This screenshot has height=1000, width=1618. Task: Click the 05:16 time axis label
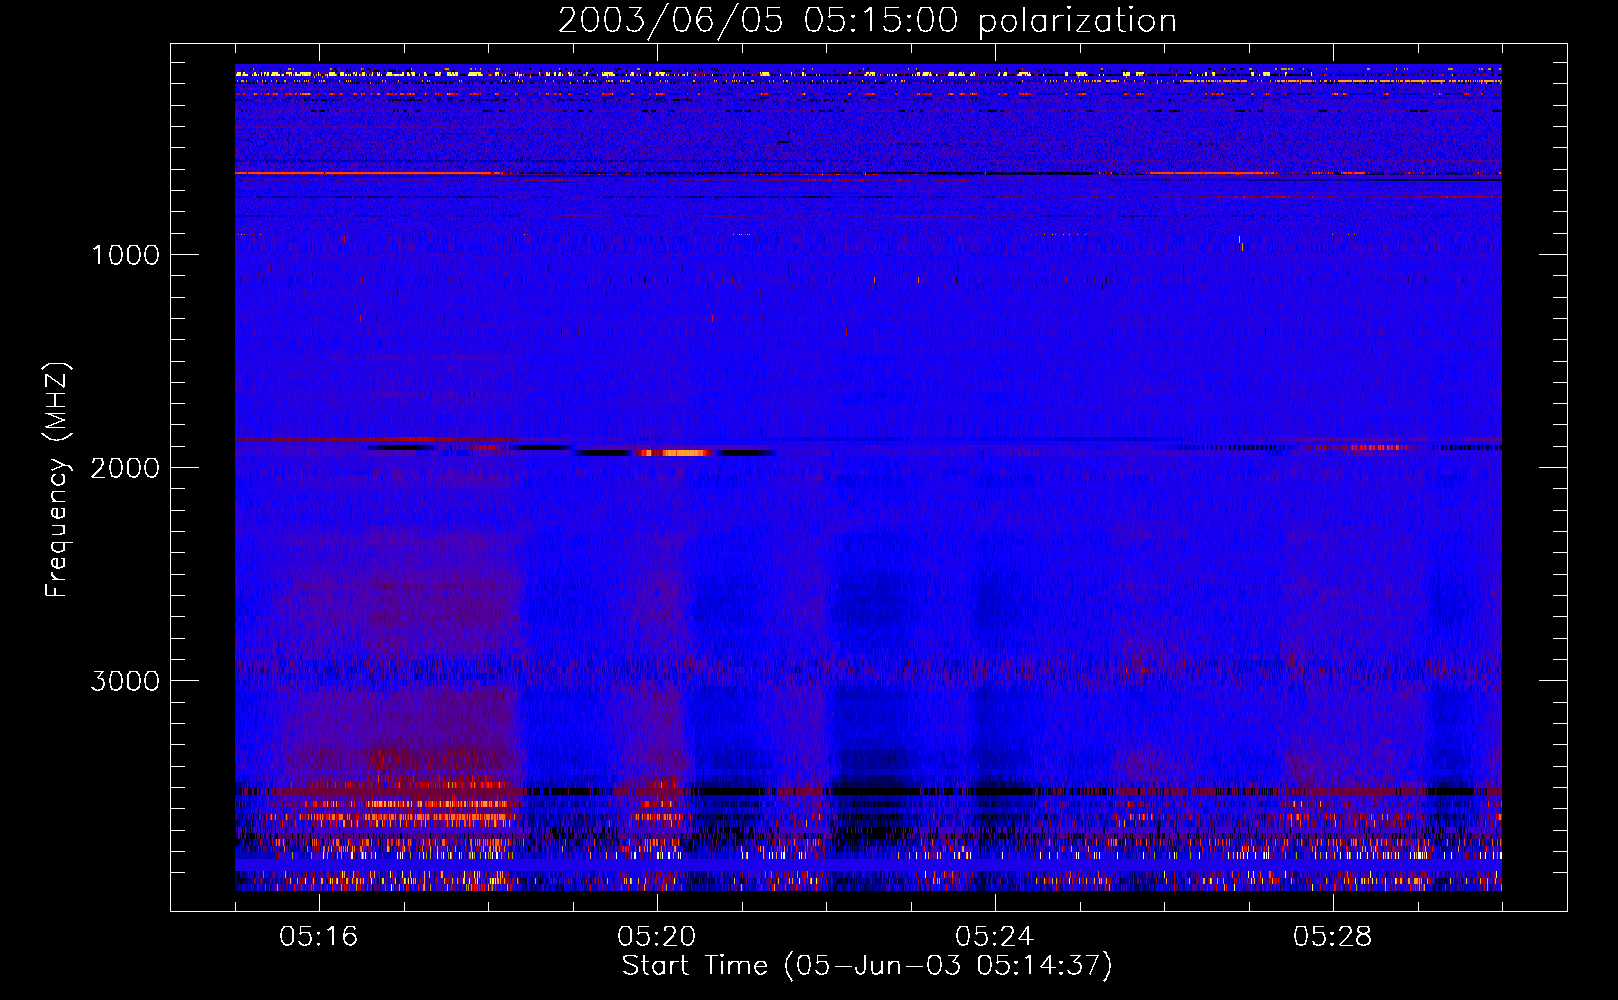pos(319,937)
